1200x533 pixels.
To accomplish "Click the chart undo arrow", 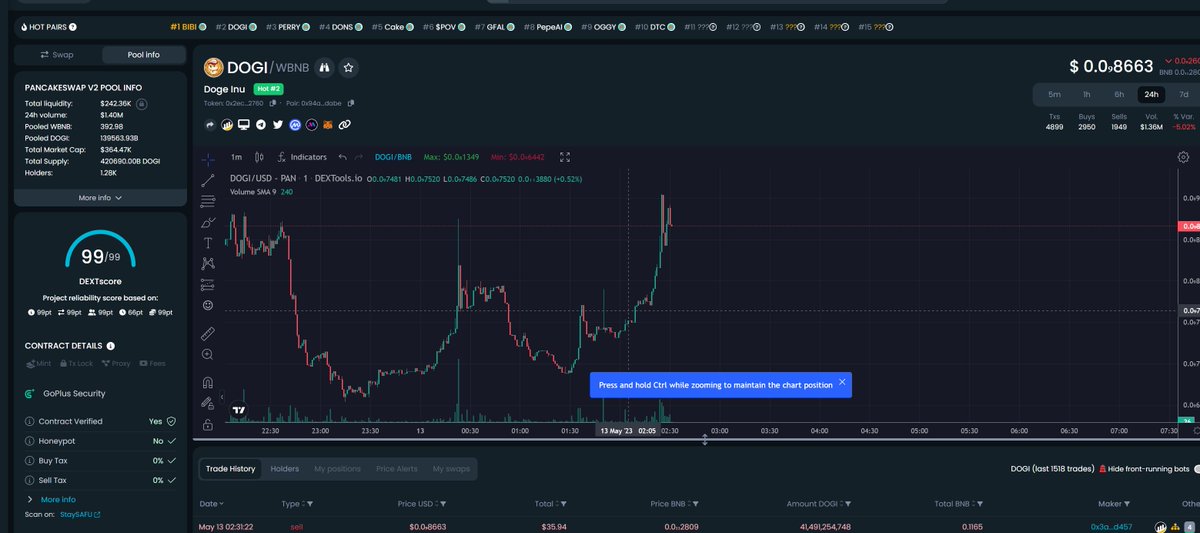I will tap(343, 157).
